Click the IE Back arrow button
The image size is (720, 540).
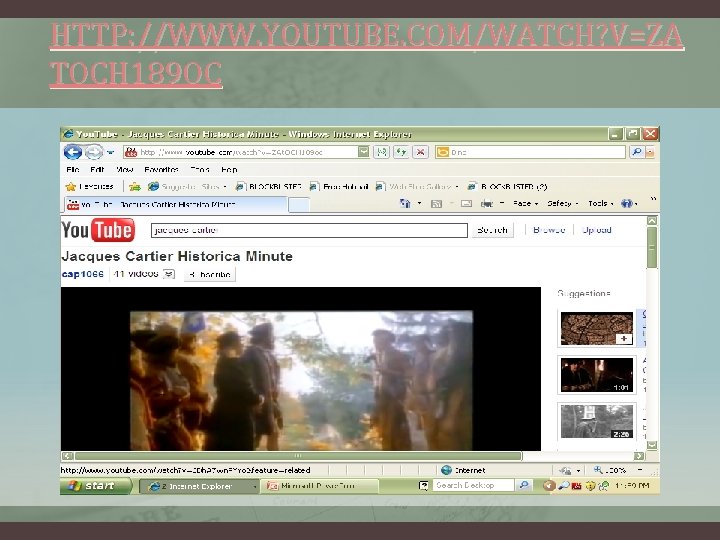point(73,152)
